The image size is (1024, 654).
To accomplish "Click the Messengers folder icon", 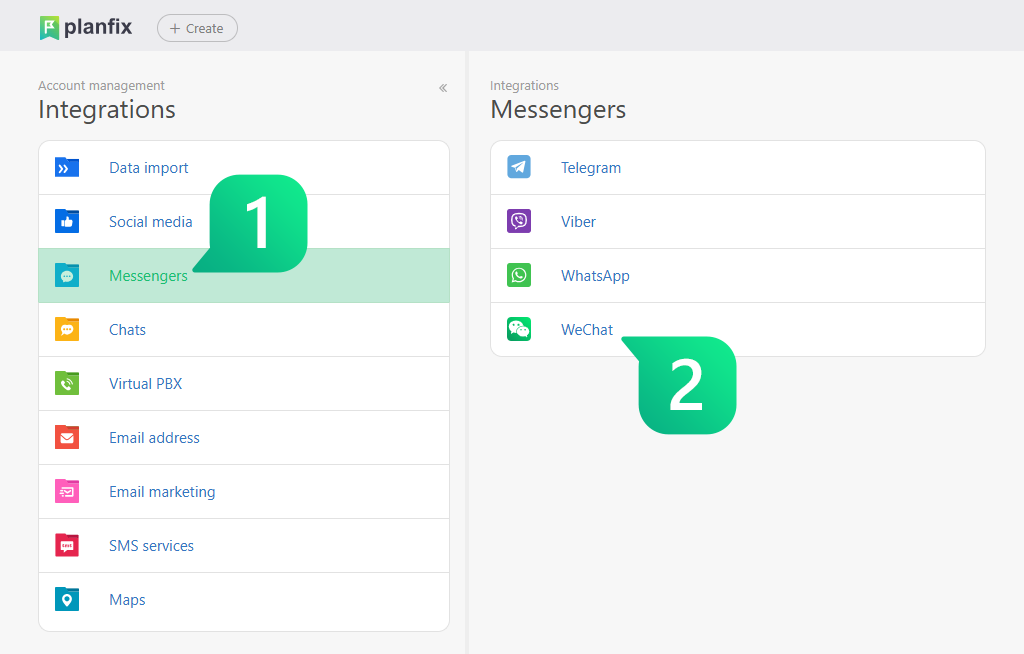I will click(67, 276).
